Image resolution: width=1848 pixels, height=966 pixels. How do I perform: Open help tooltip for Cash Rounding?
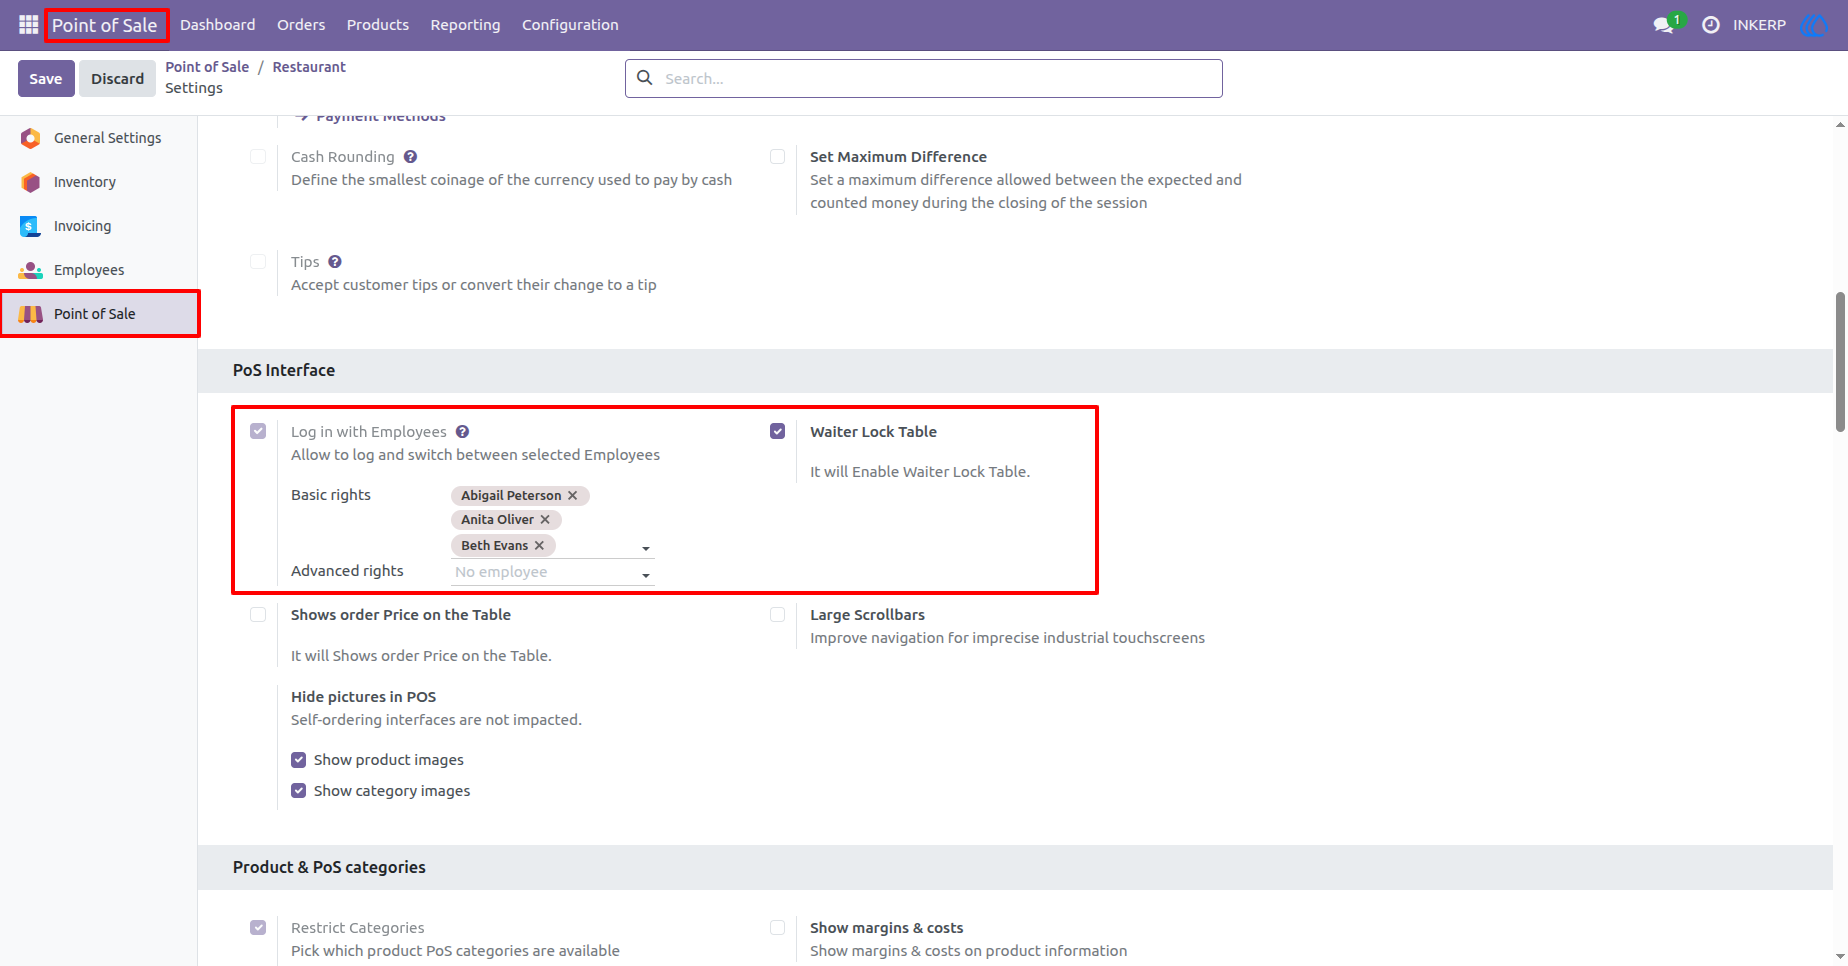click(411, 157)
